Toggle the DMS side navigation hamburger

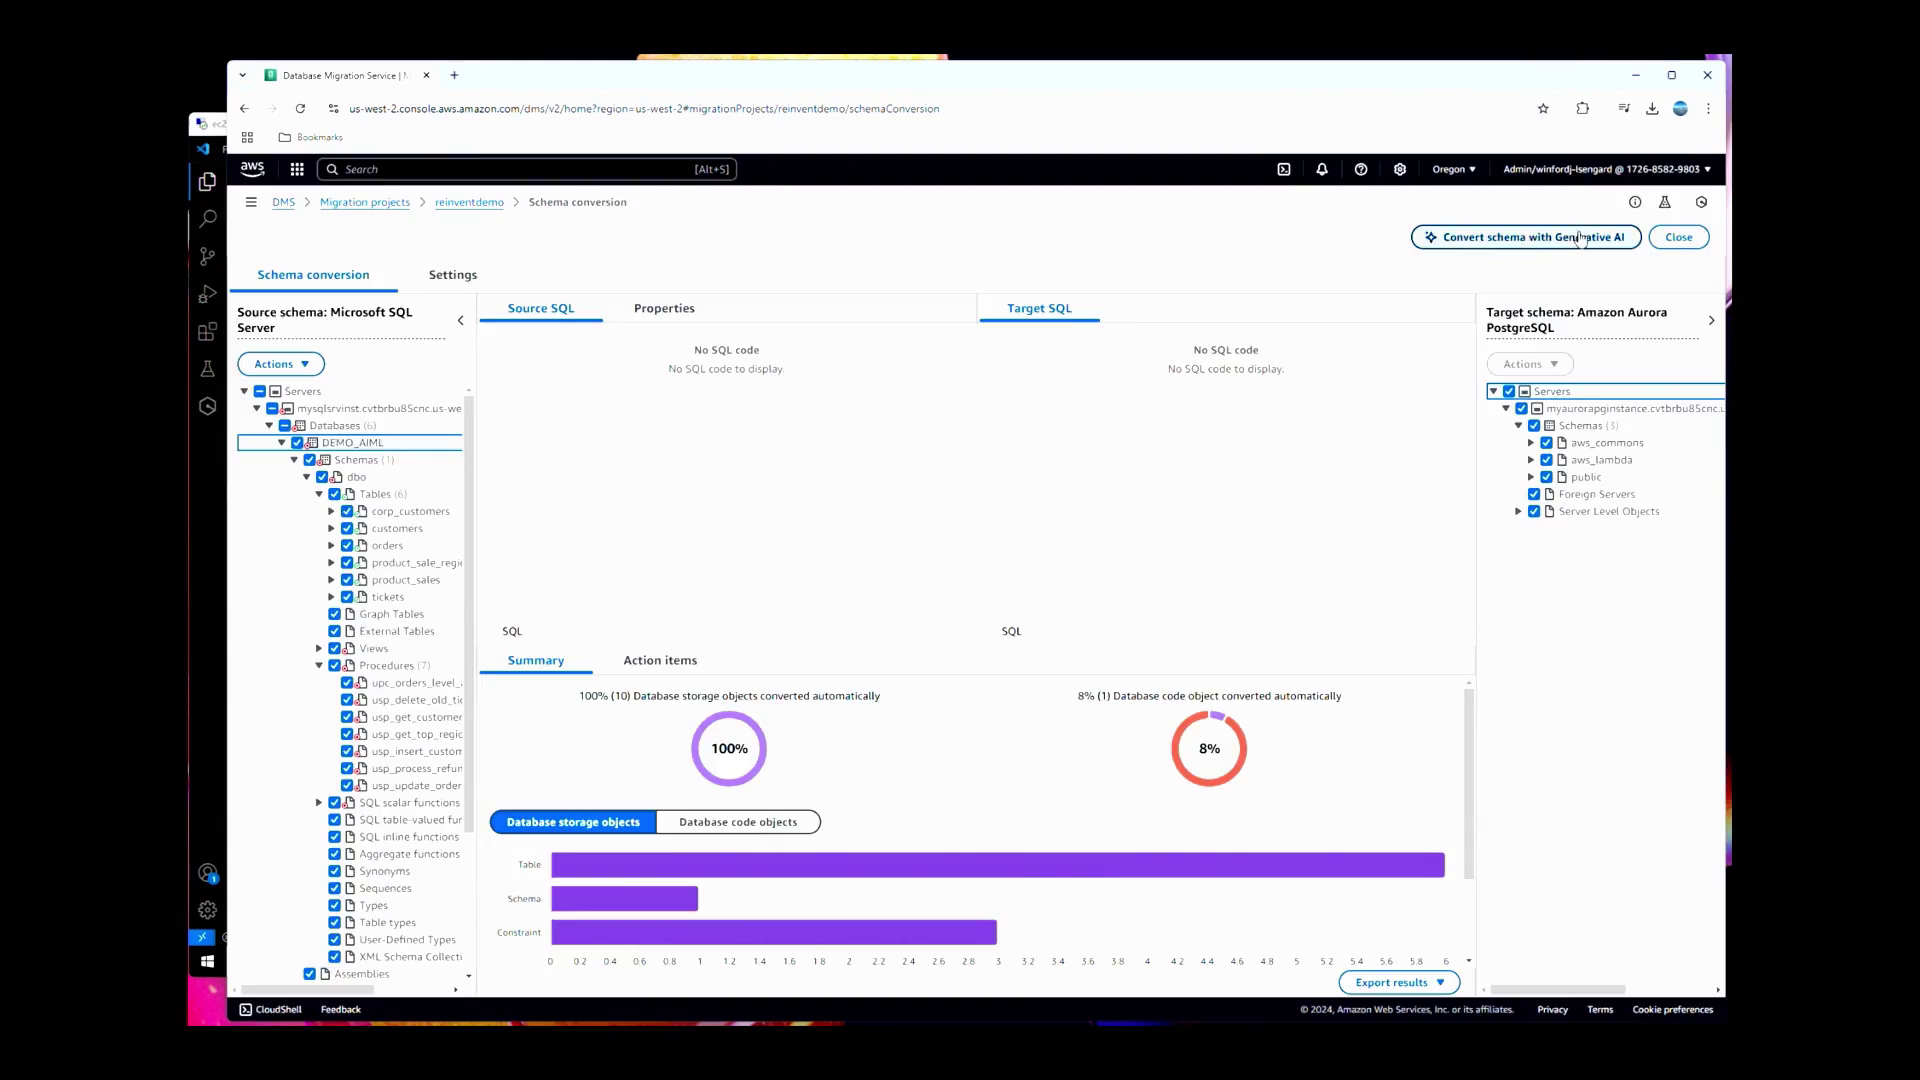pyautogui.click(x=251, y=202)
